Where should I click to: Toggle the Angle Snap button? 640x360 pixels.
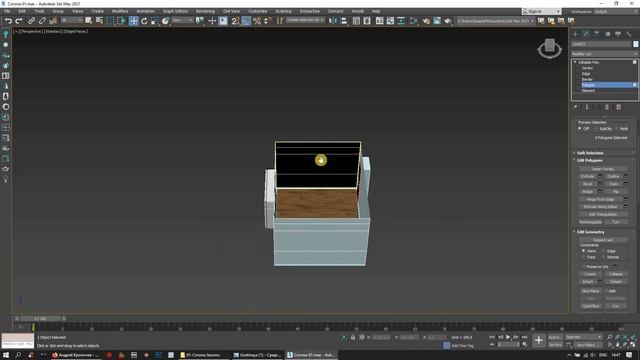pos(246,21)
